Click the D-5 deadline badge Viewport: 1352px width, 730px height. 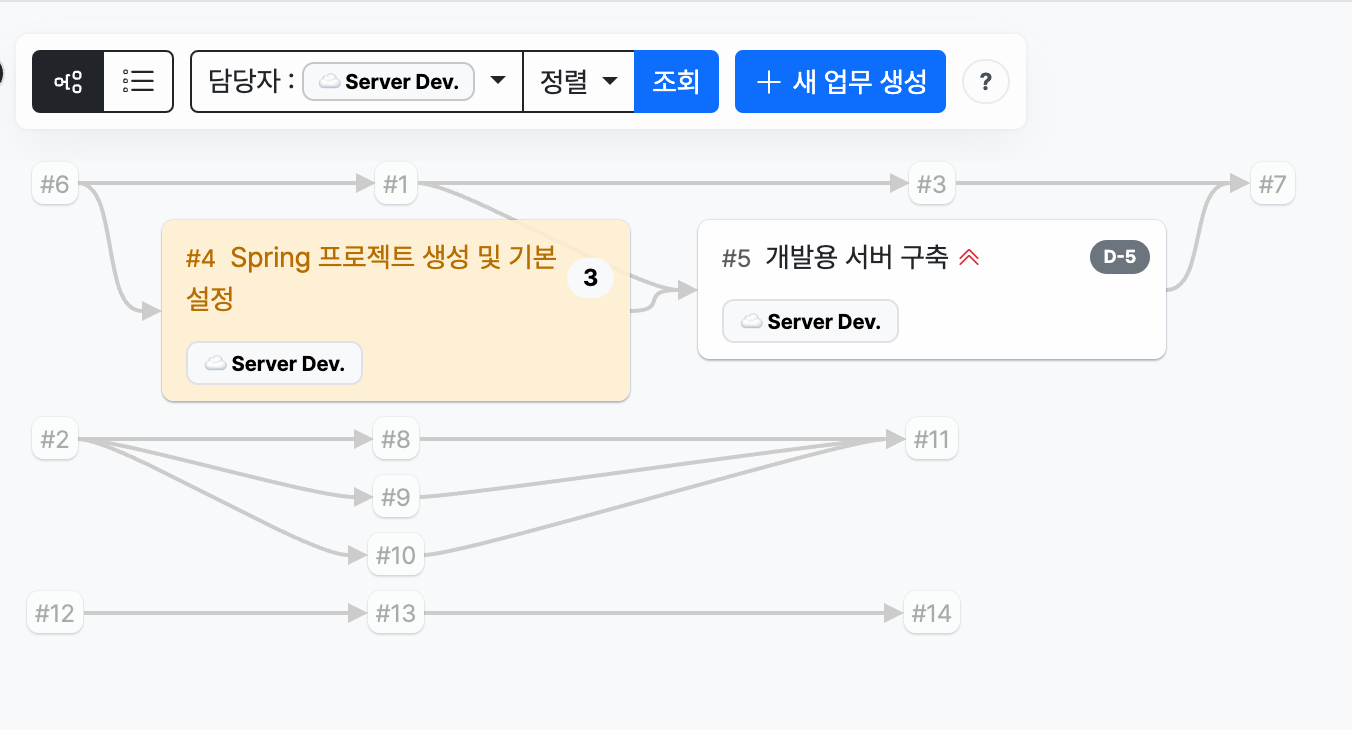tap(1119, 257)
